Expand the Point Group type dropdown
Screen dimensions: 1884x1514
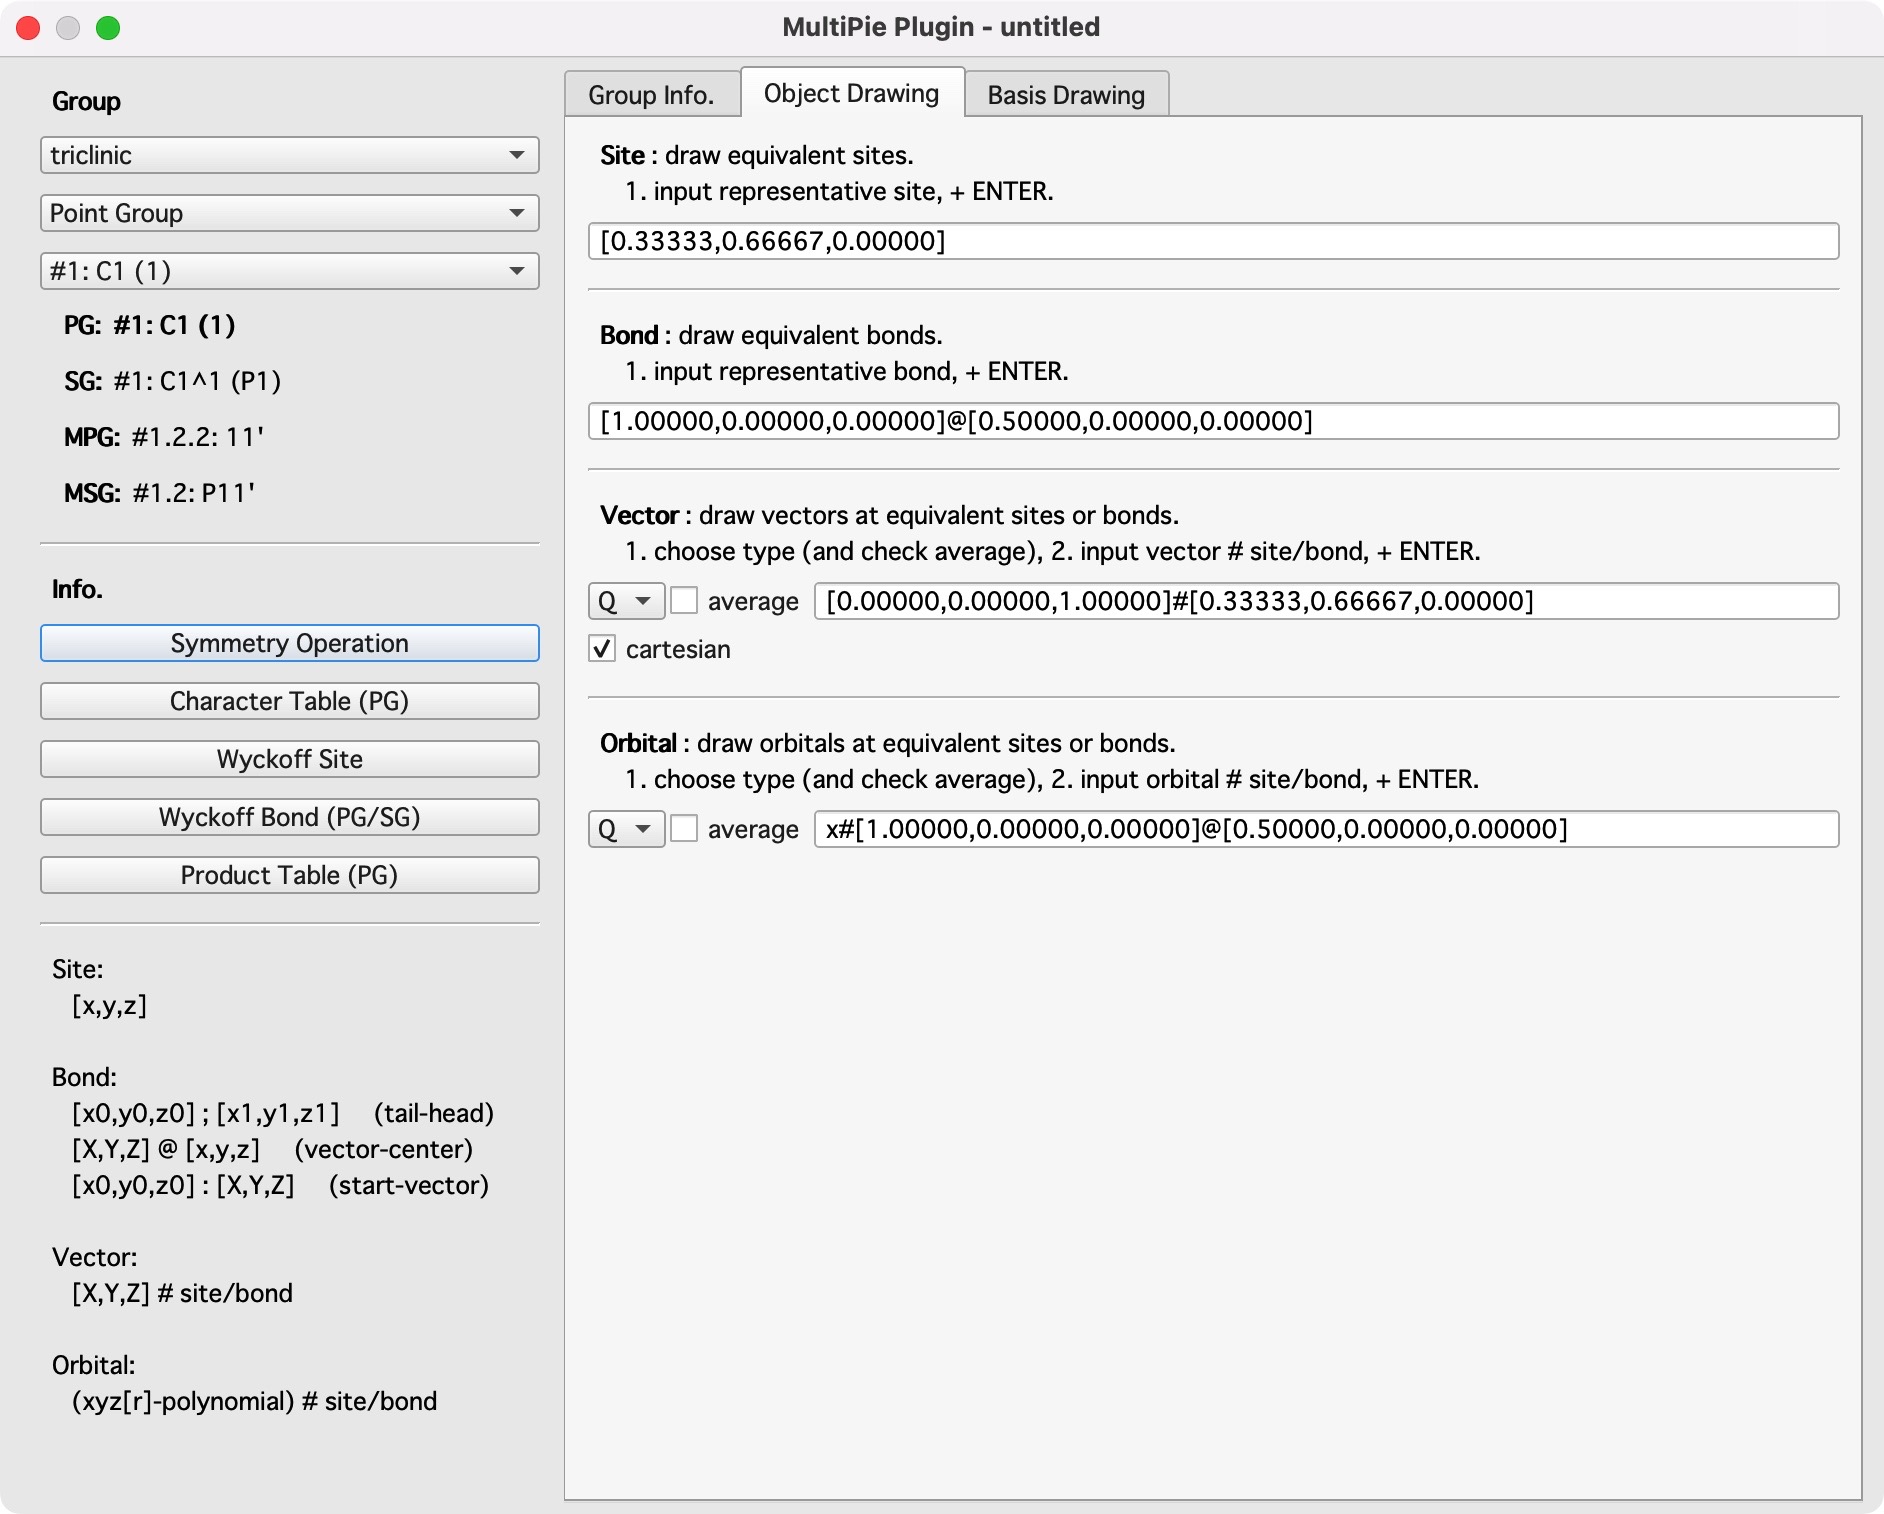[289, 213]
